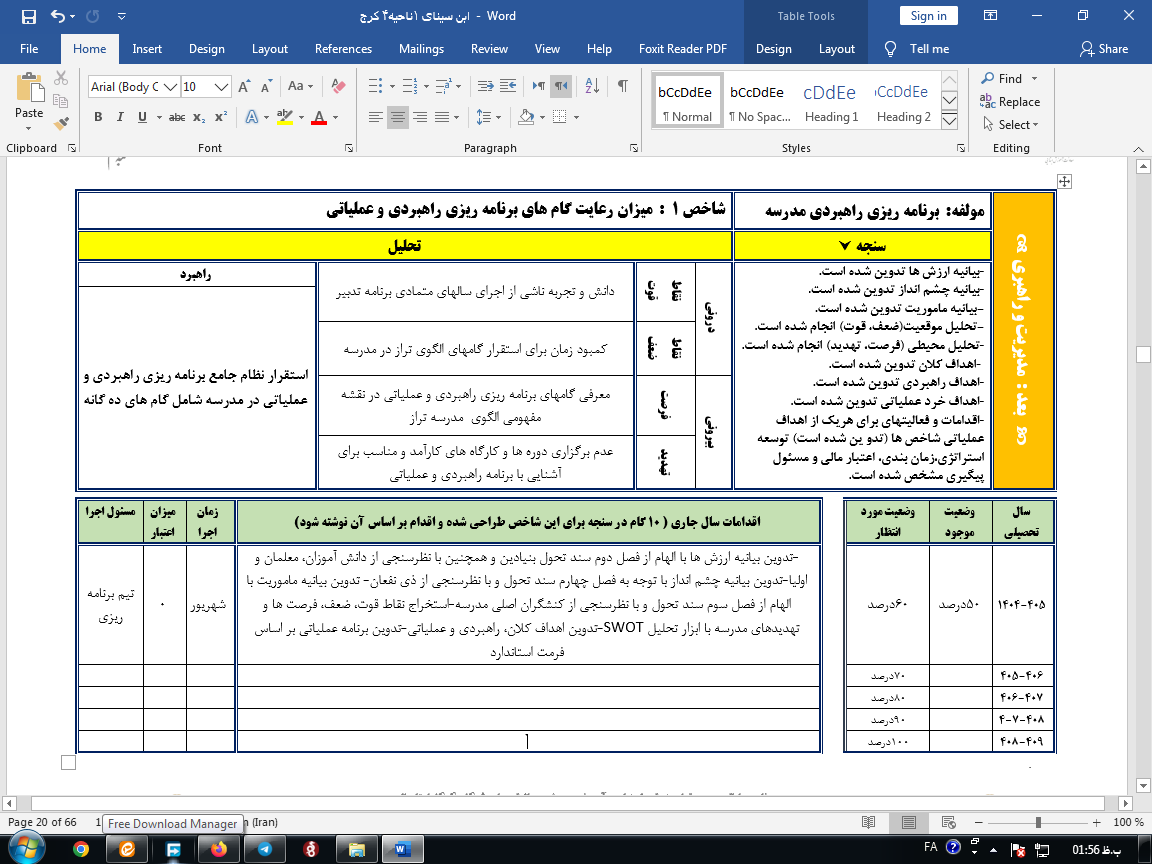Toggle Bold formatting
Screen dimensions: 1152x864
(x=98, y=117)
